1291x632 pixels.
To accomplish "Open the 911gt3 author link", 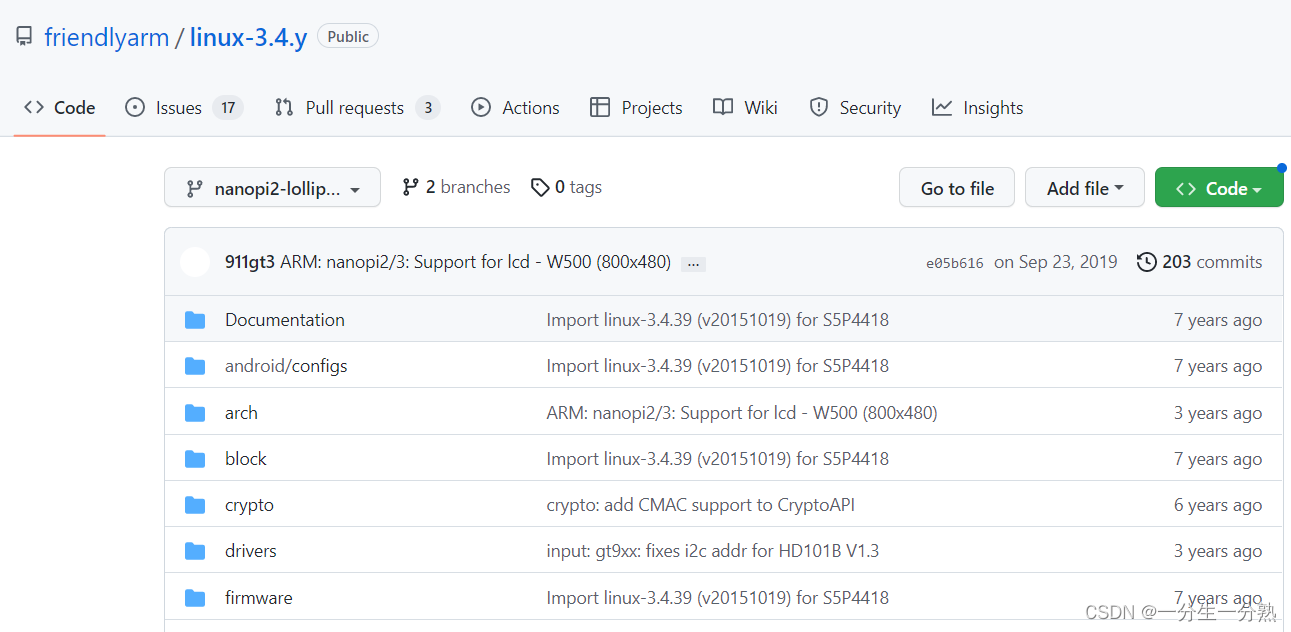I will 250,262.
